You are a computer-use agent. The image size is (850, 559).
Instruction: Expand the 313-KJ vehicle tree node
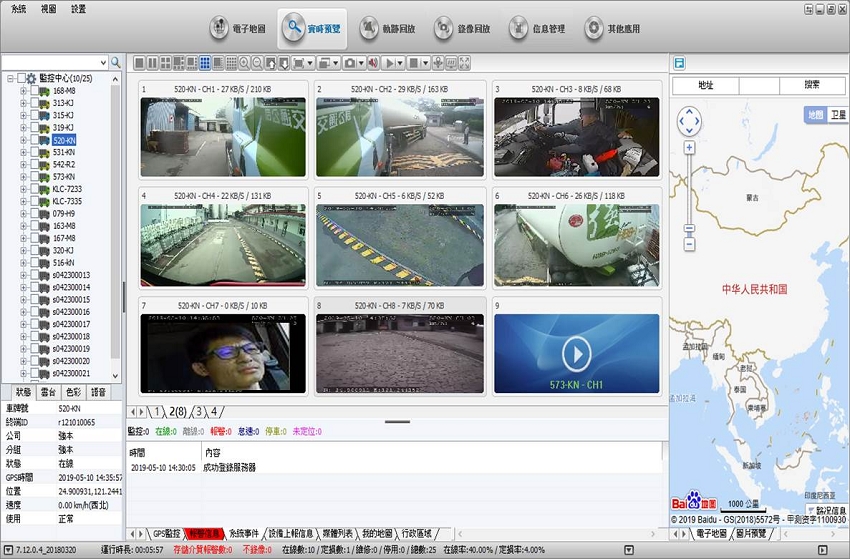coord(24,103)
